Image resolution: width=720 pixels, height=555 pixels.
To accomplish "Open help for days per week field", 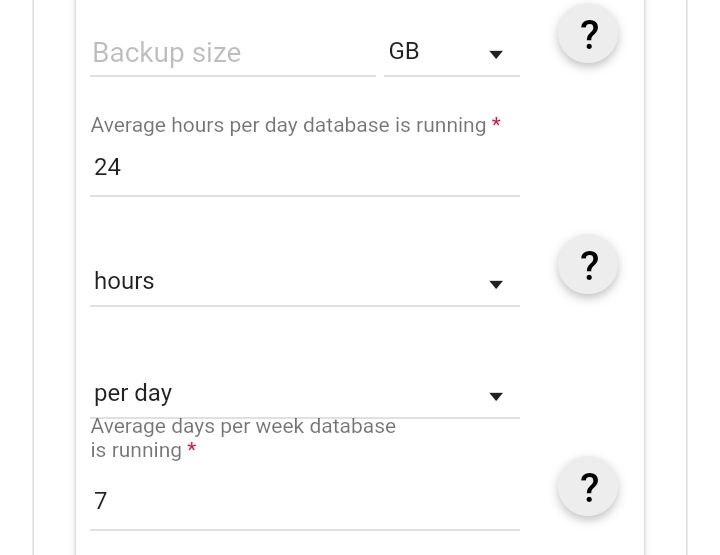I will coord(588,487).
